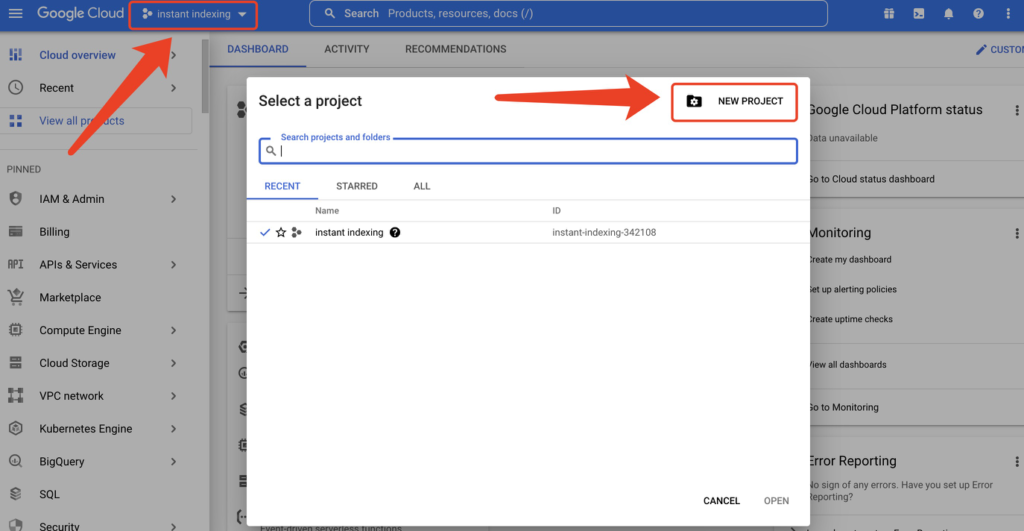
Task: Select the STARRED tab in dialog
Action: 357,186
